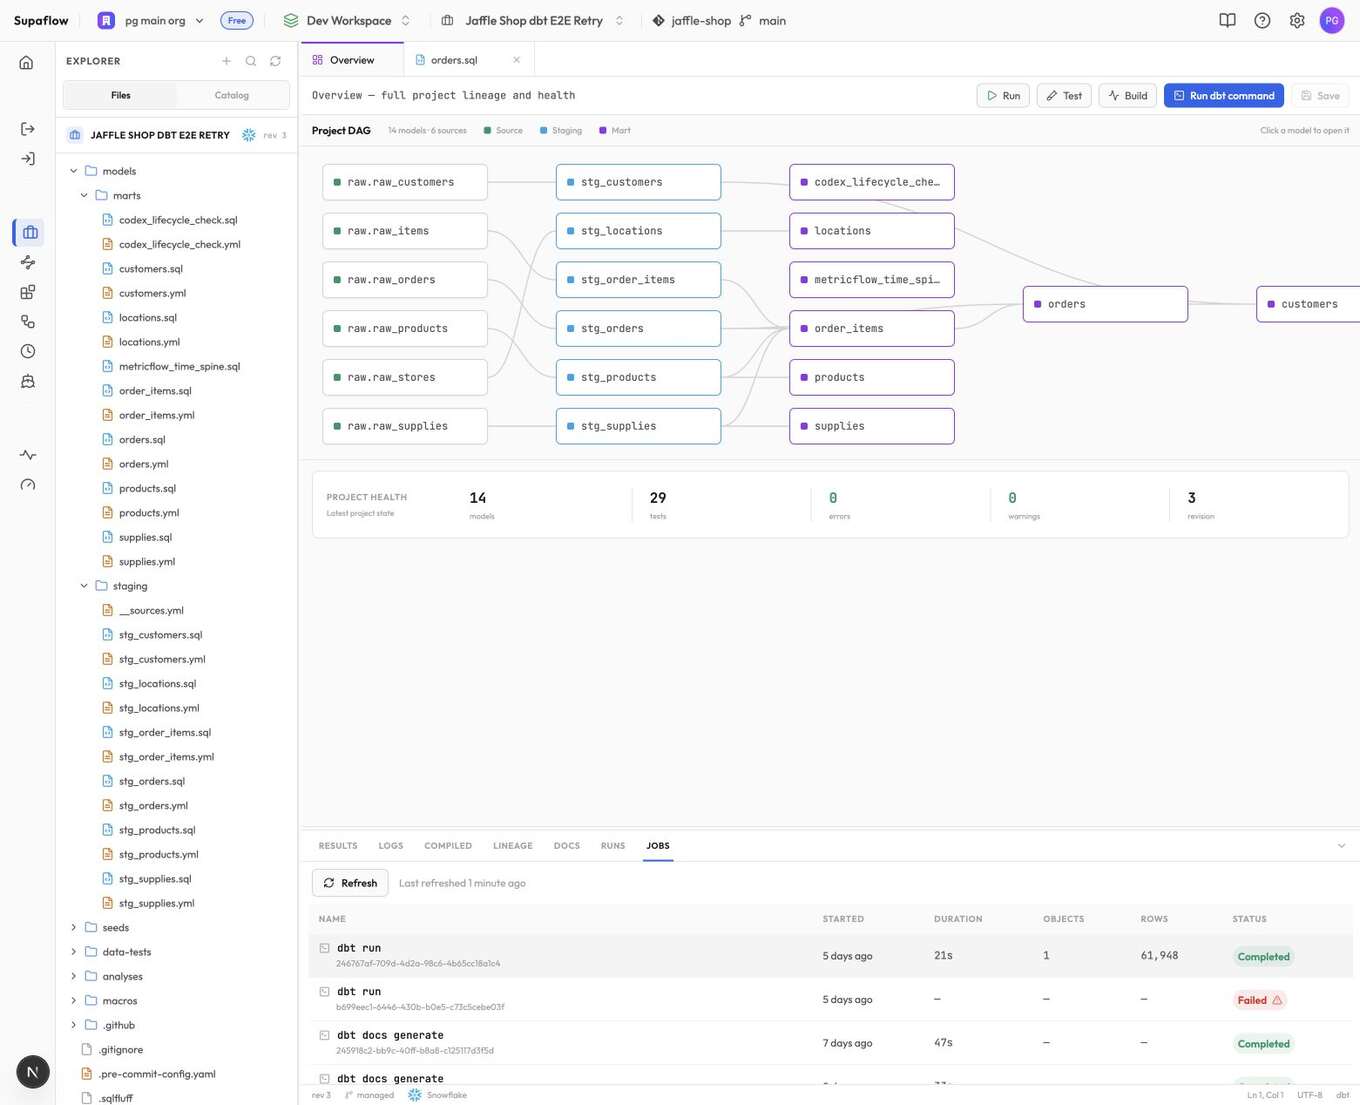
Task: Open the documentation book icon
Action: point(1227,20)
